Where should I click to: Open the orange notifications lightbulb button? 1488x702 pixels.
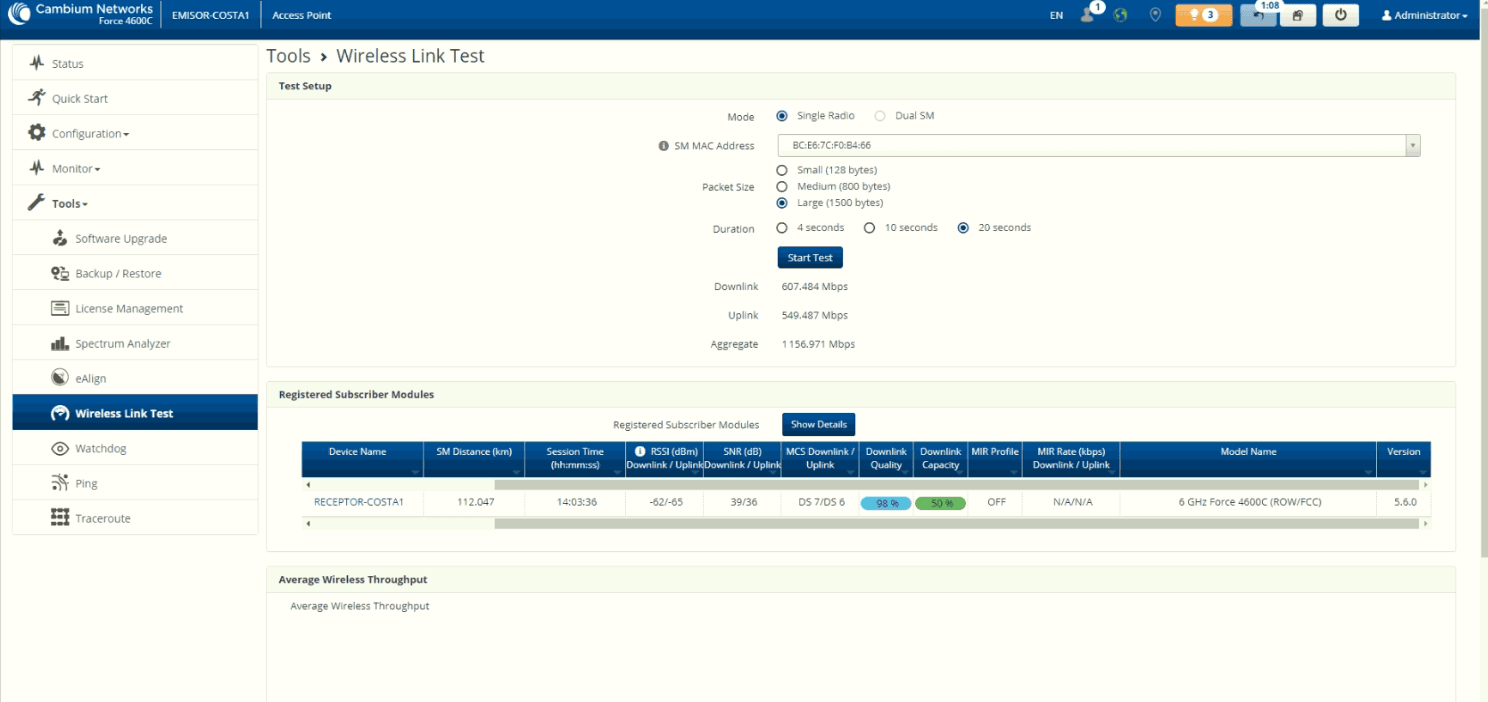(x=1203, y=15)
